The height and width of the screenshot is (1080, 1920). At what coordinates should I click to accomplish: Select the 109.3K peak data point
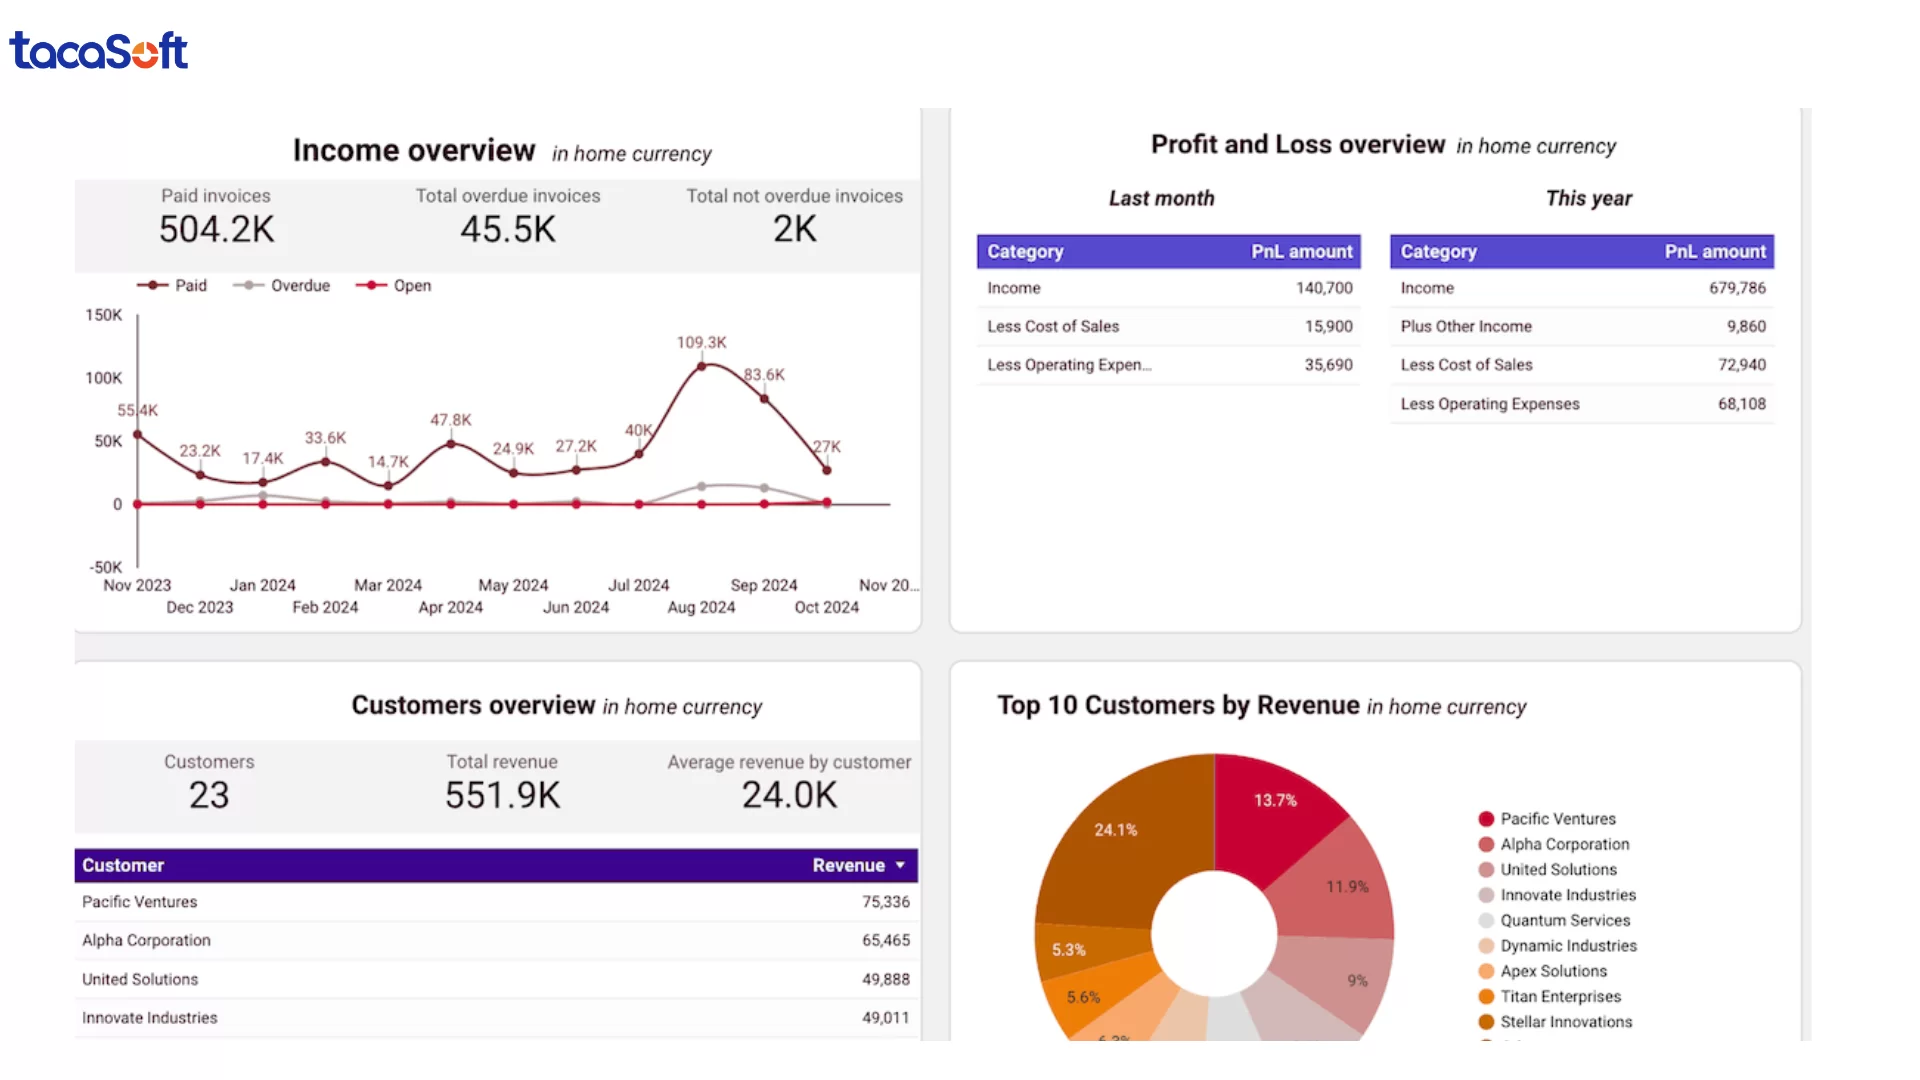(x=702, y=366)
